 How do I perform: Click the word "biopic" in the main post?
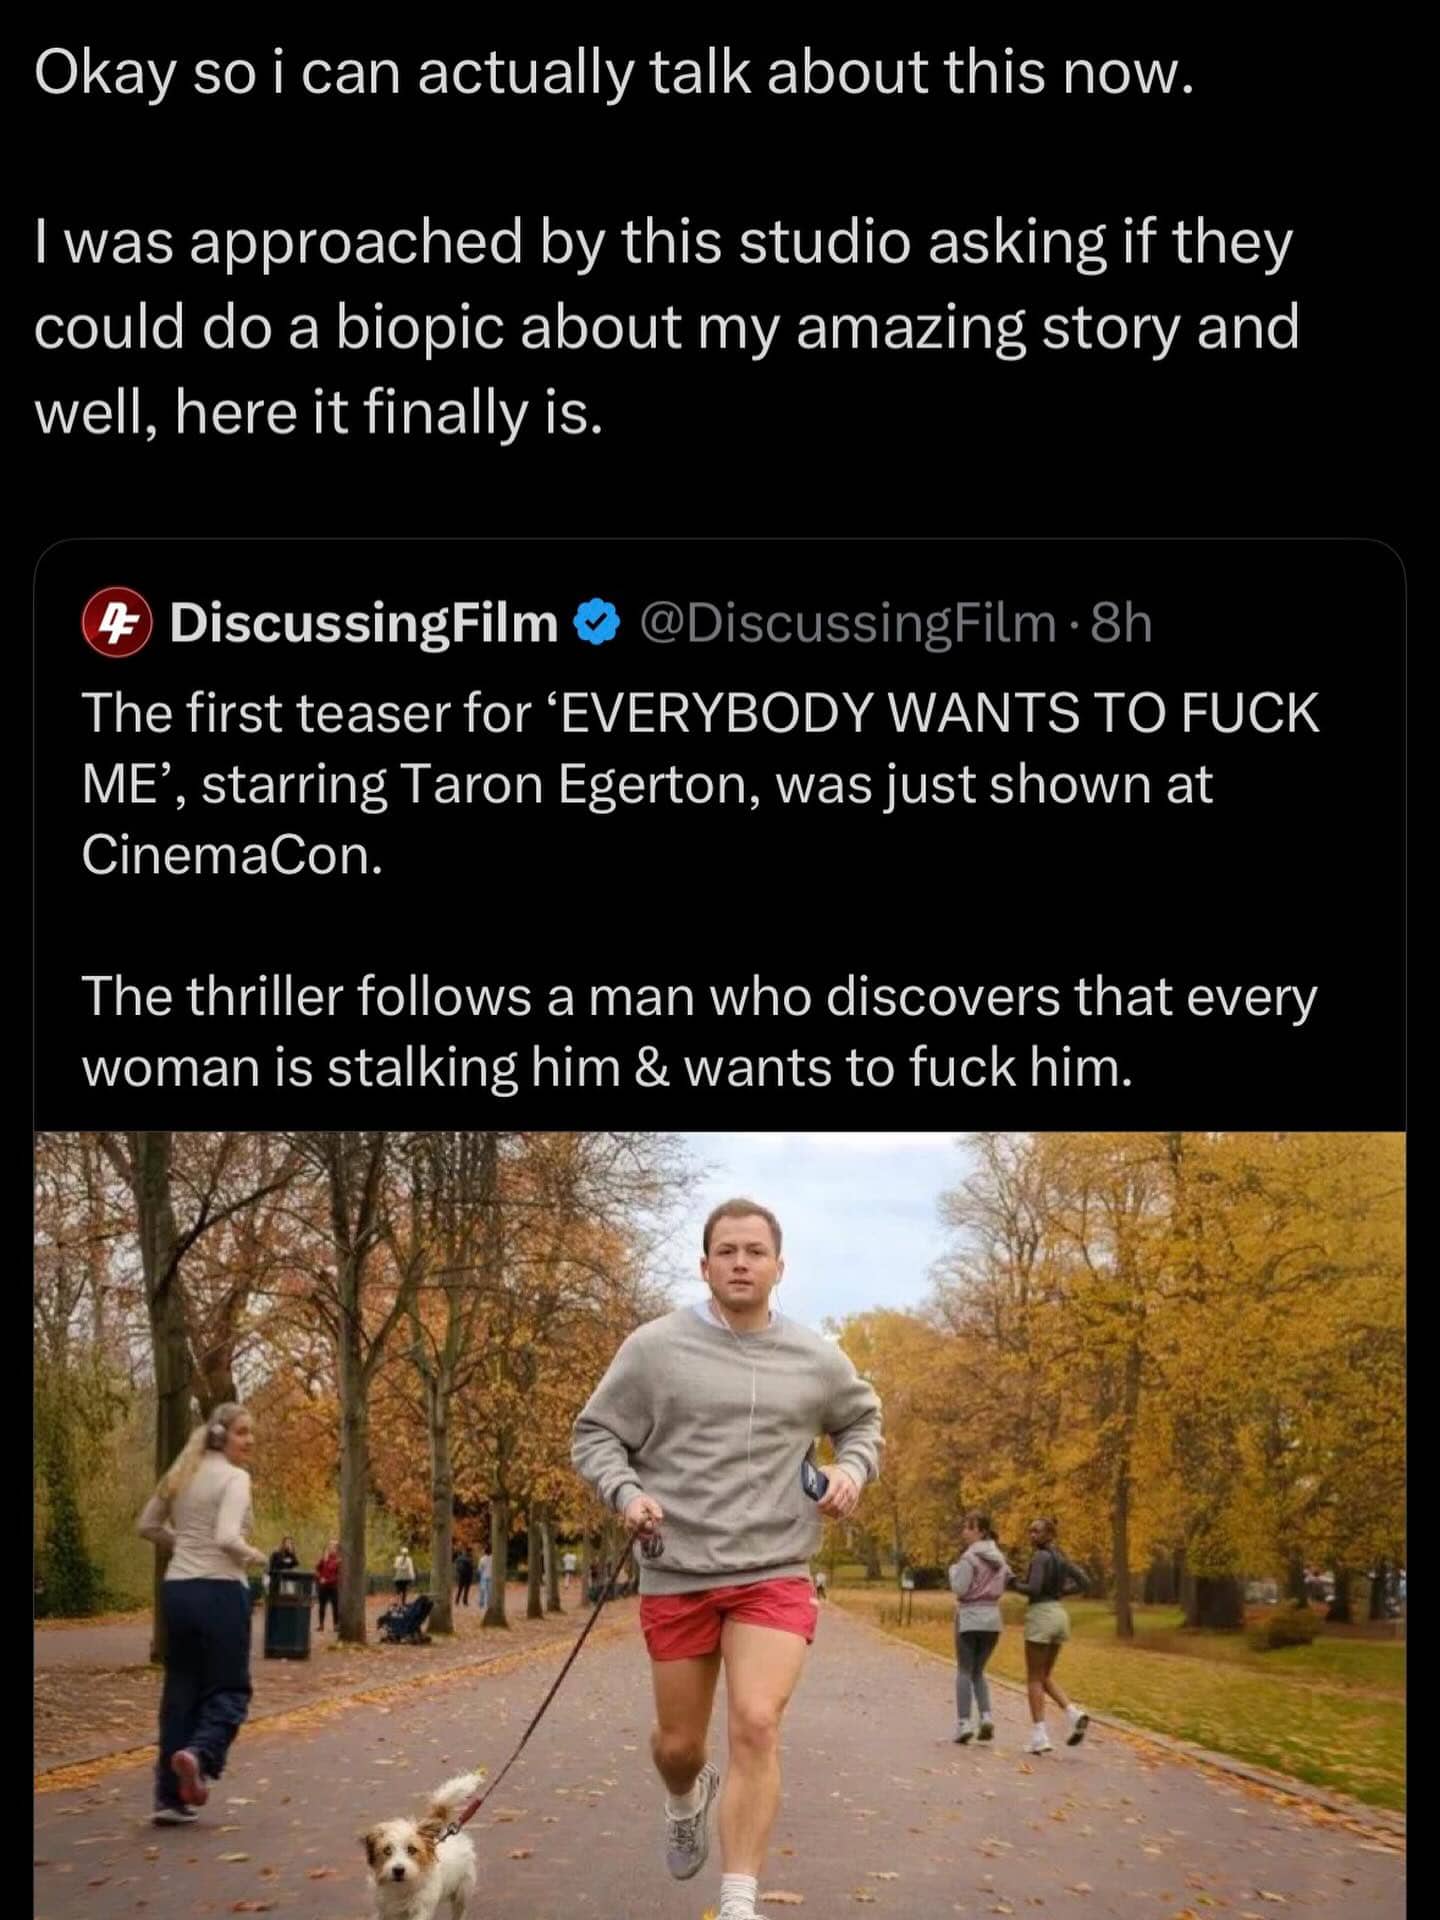(x=419, y=328)
